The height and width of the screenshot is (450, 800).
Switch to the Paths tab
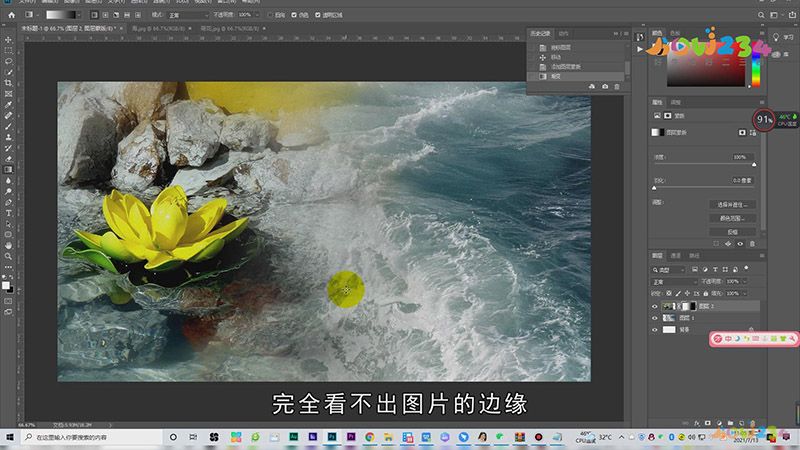pyautogui.click(x=694, y=256)
